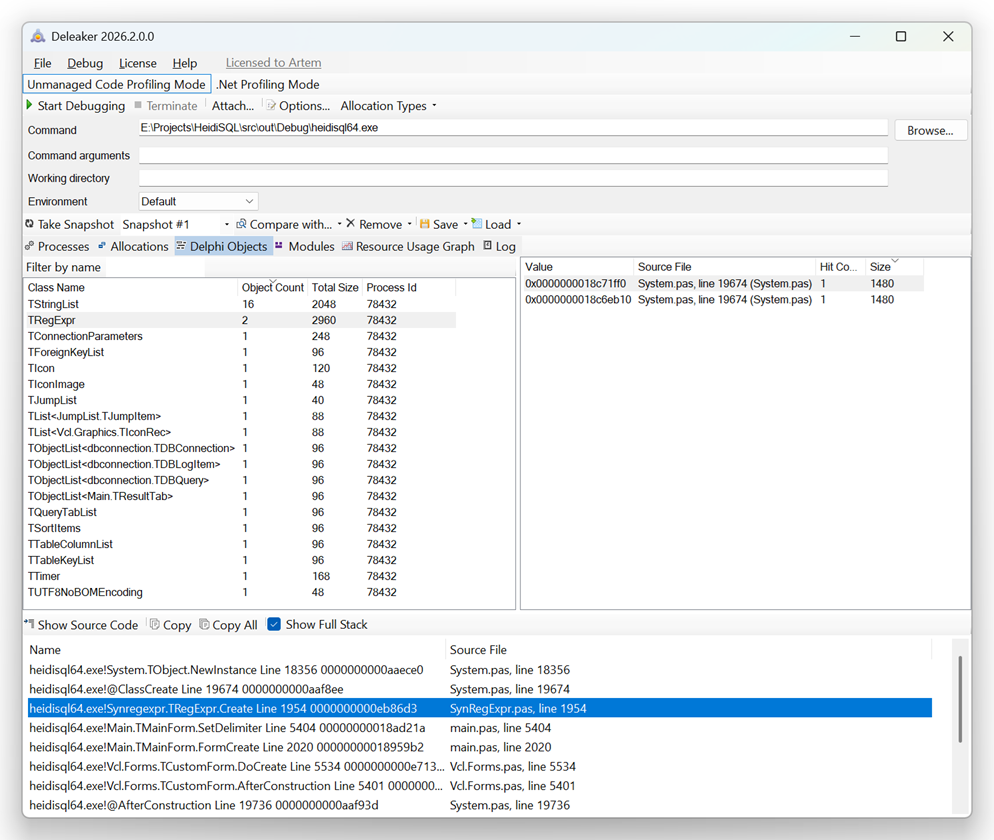Select the TMainForm.SetDelimiter stack frame
Screen dimensions: 994x840
coord(480,728)
